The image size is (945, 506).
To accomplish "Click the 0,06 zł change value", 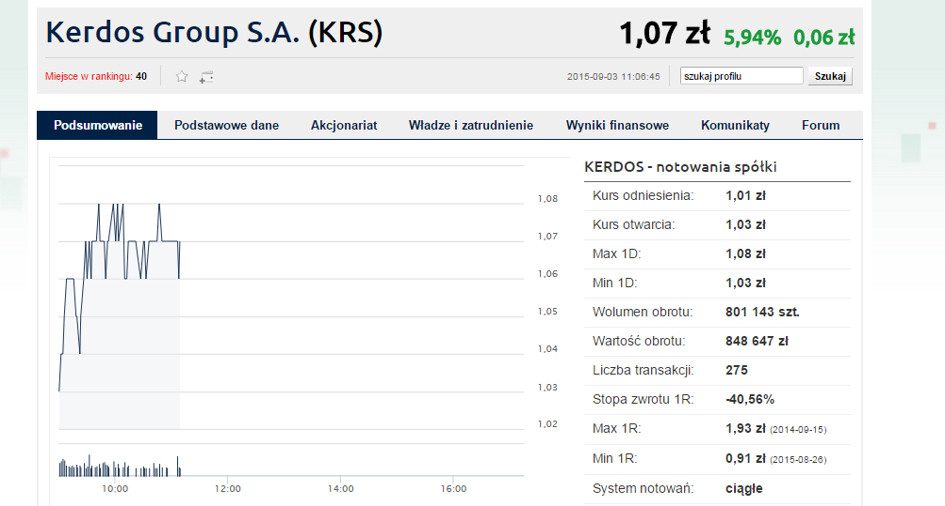I will 824,37.
